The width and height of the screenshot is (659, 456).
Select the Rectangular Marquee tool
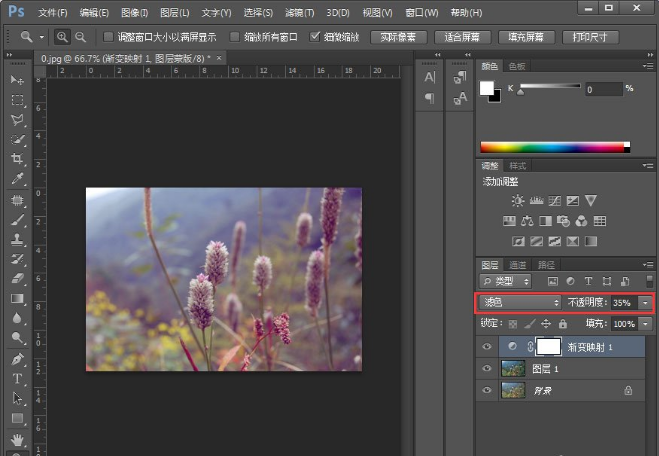[17, 100]
